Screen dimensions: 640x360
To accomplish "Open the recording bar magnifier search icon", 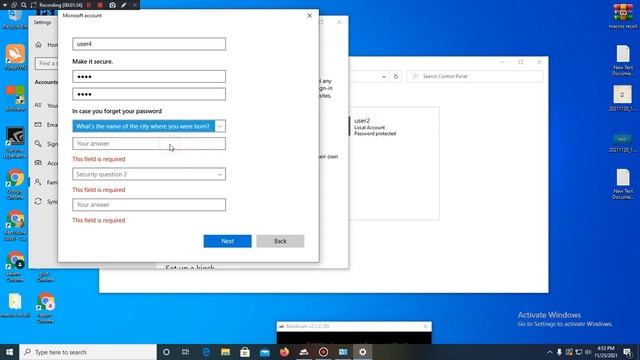I will (x=24, y=5).
